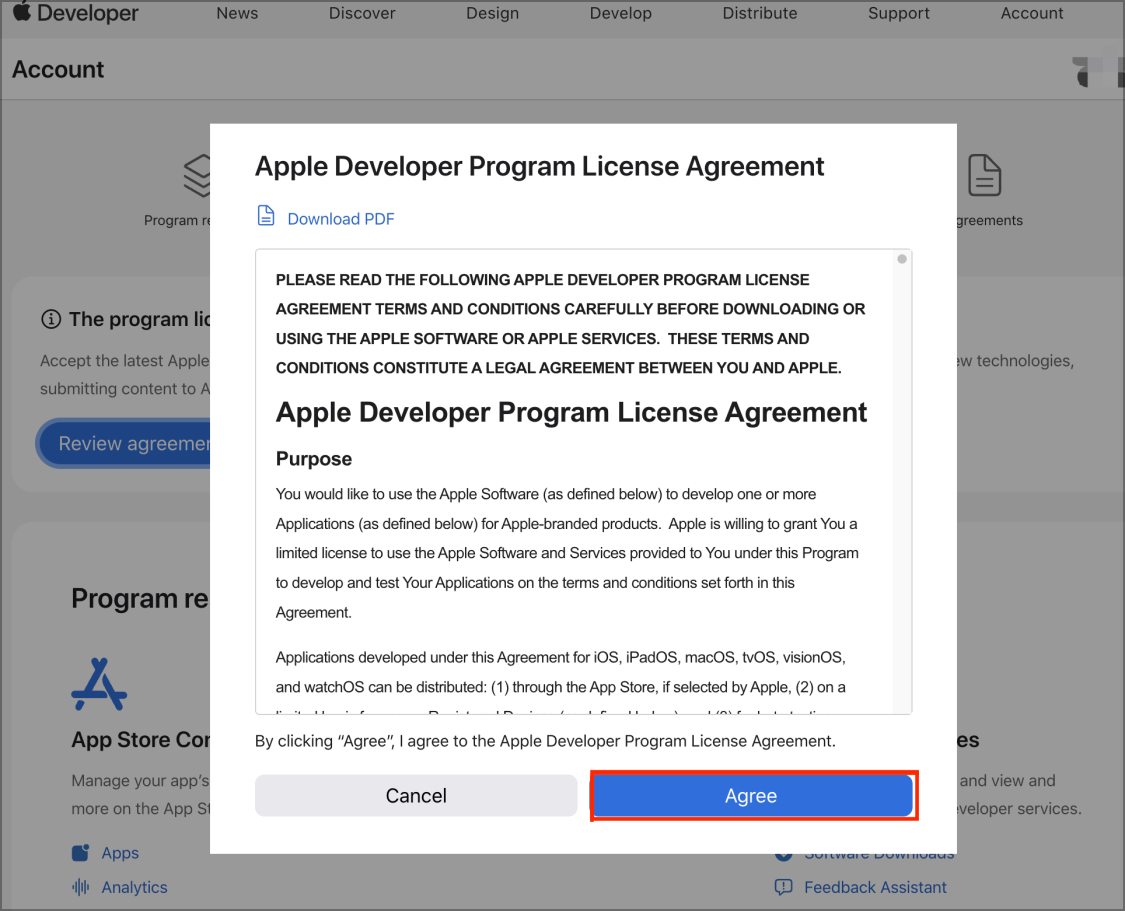Click the Cancel button
The image size is (1125, 911).
416,796
